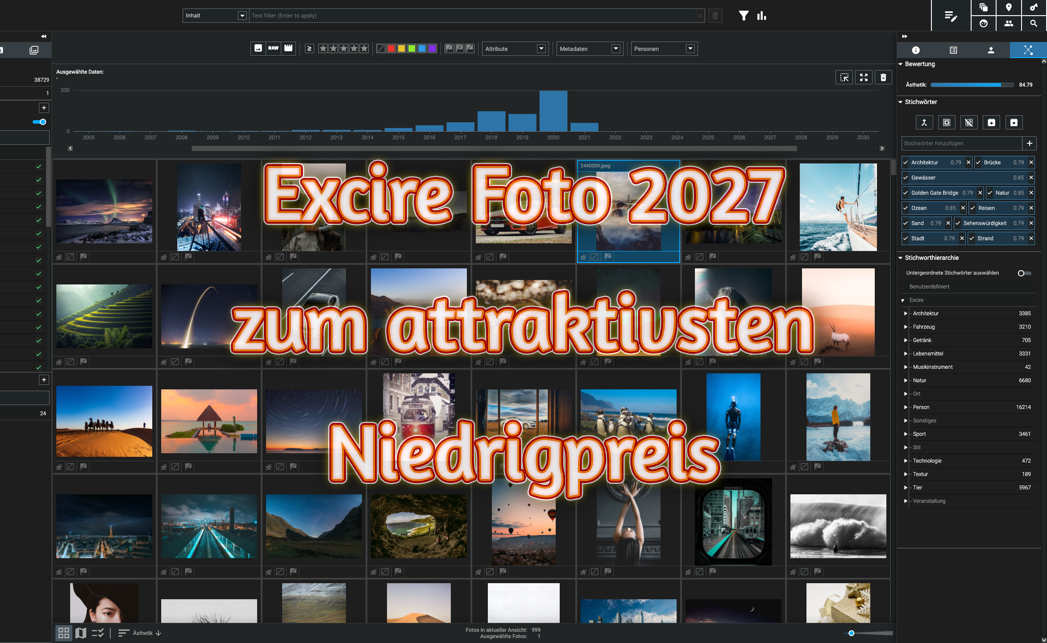Select Lebensmittel in keyword hierarchy
Viewport: 1047px width, 643px height.
928,353
